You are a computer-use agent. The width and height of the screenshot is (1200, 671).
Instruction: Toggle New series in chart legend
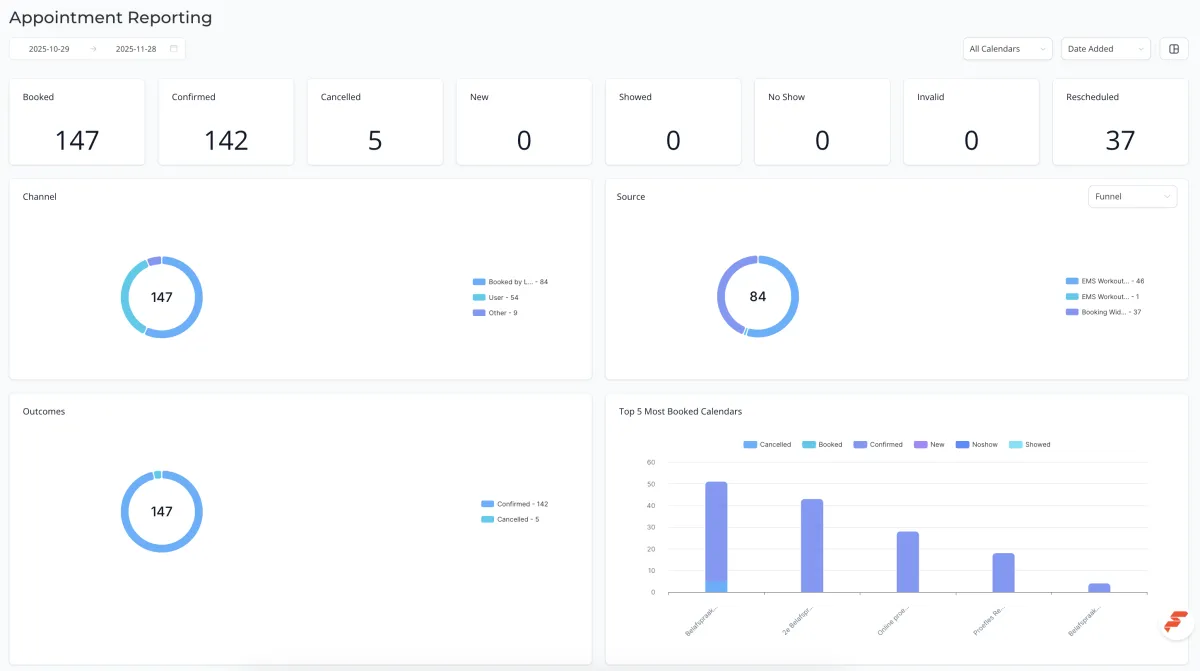[929, 444]
